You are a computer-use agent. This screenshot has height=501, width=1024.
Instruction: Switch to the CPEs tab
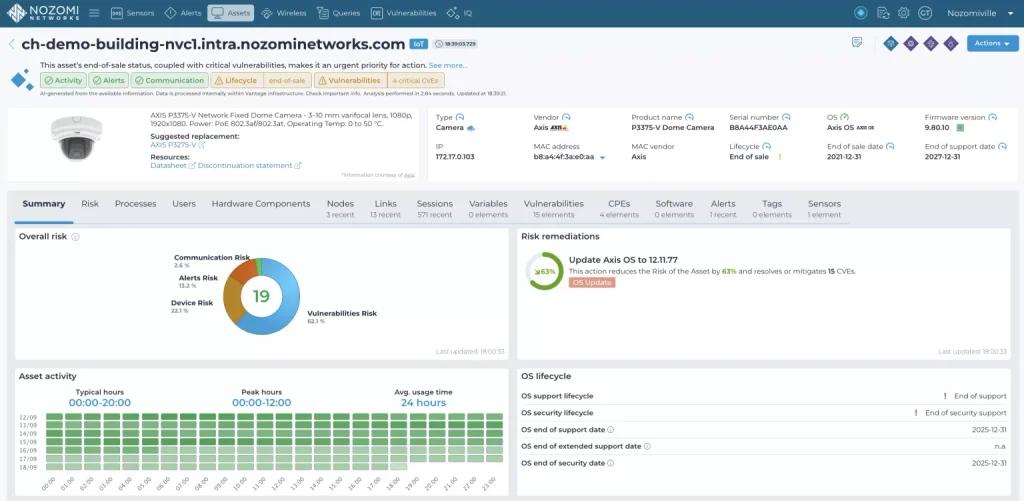tap(618, 208)
